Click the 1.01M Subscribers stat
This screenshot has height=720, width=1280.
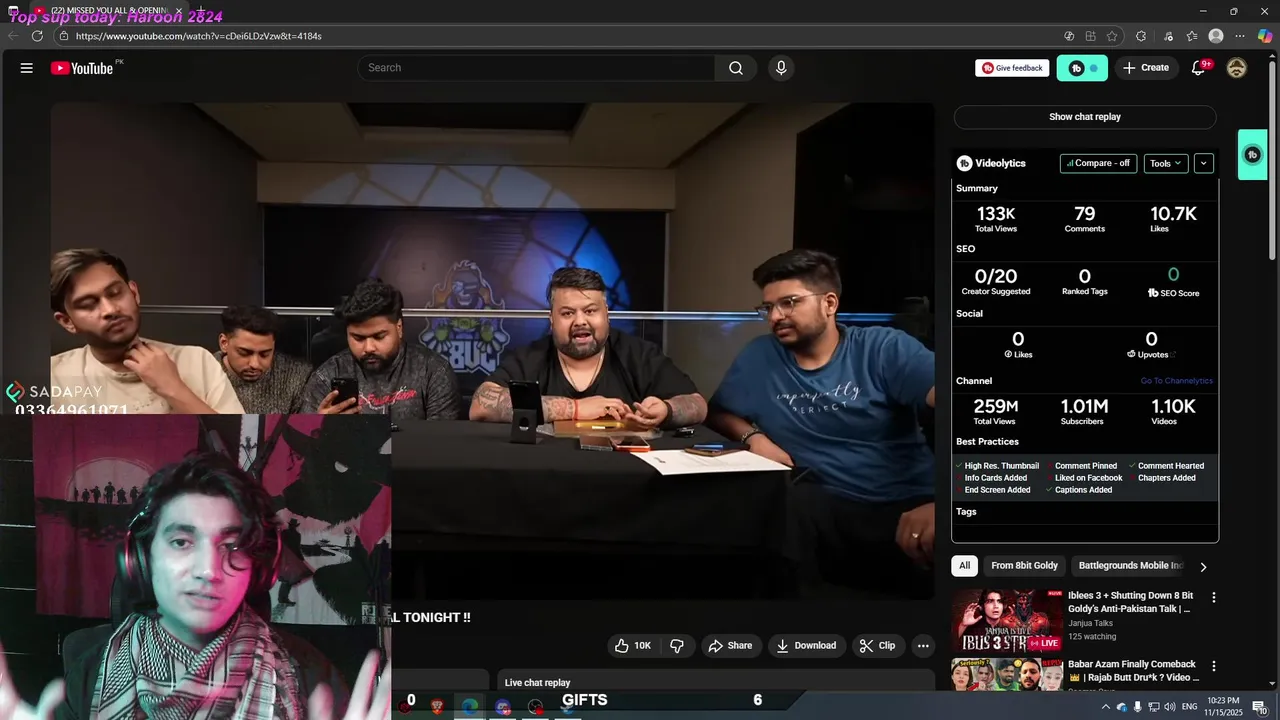1084,411
